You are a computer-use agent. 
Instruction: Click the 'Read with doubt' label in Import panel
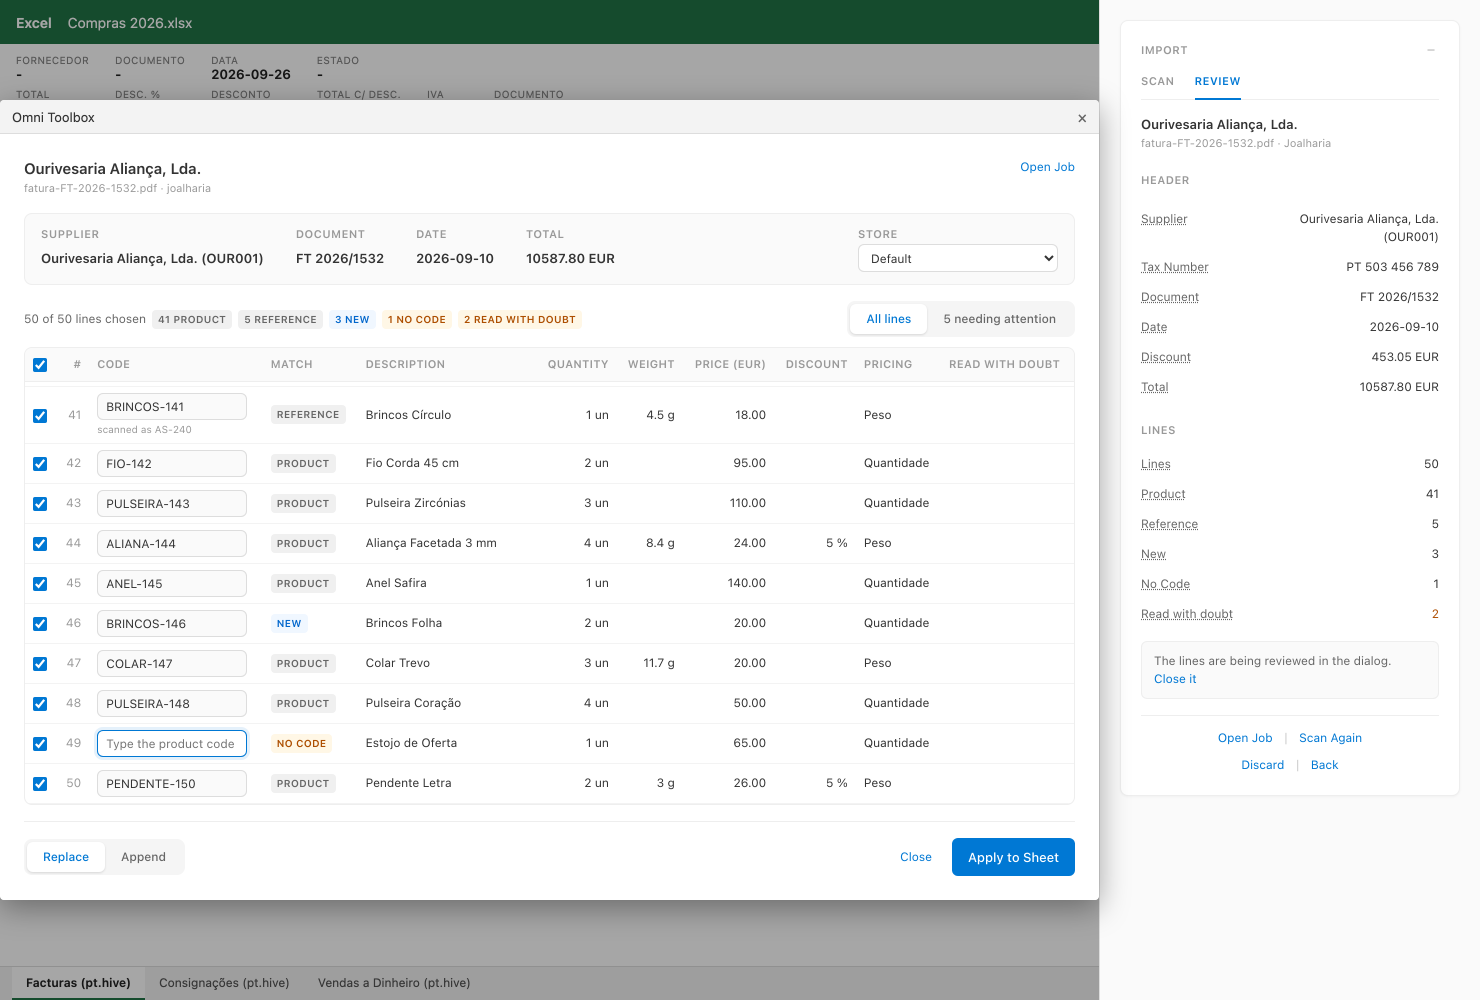[1187, 614]
